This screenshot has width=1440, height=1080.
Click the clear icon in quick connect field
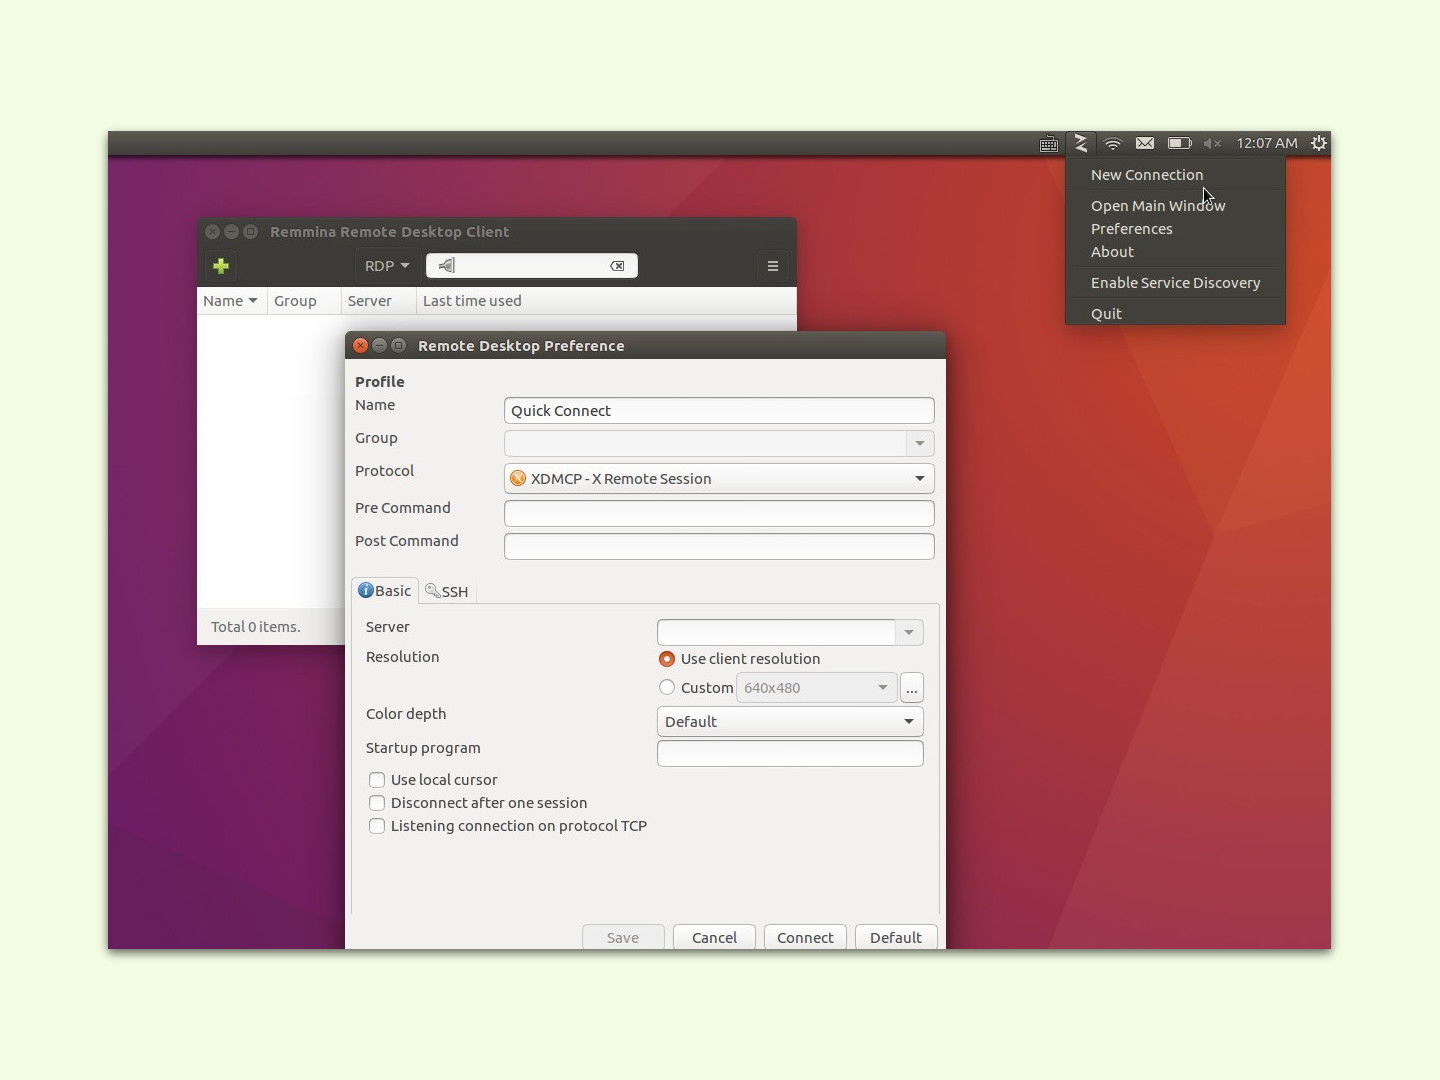coord(617,266)
